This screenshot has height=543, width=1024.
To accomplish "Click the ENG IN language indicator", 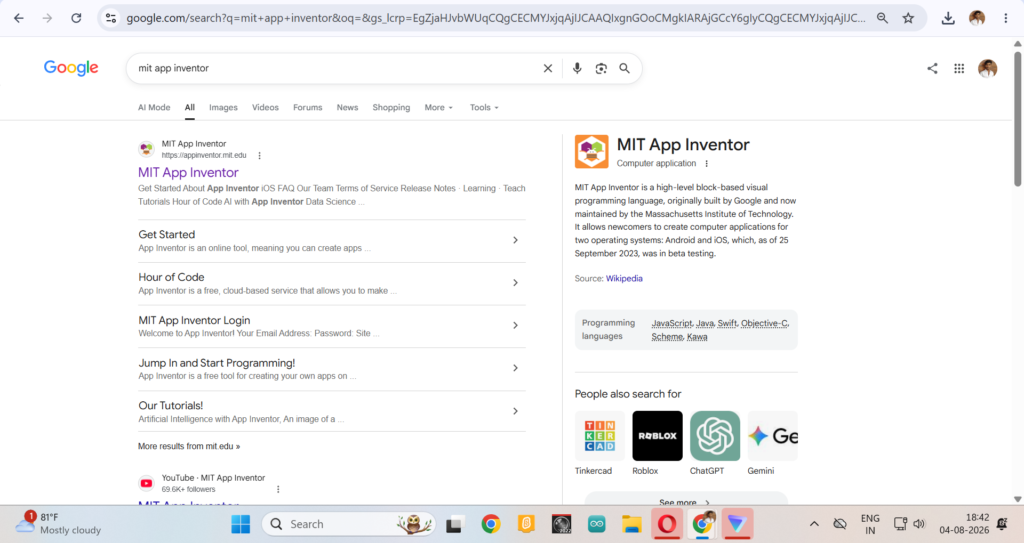I will coord(870,524).
